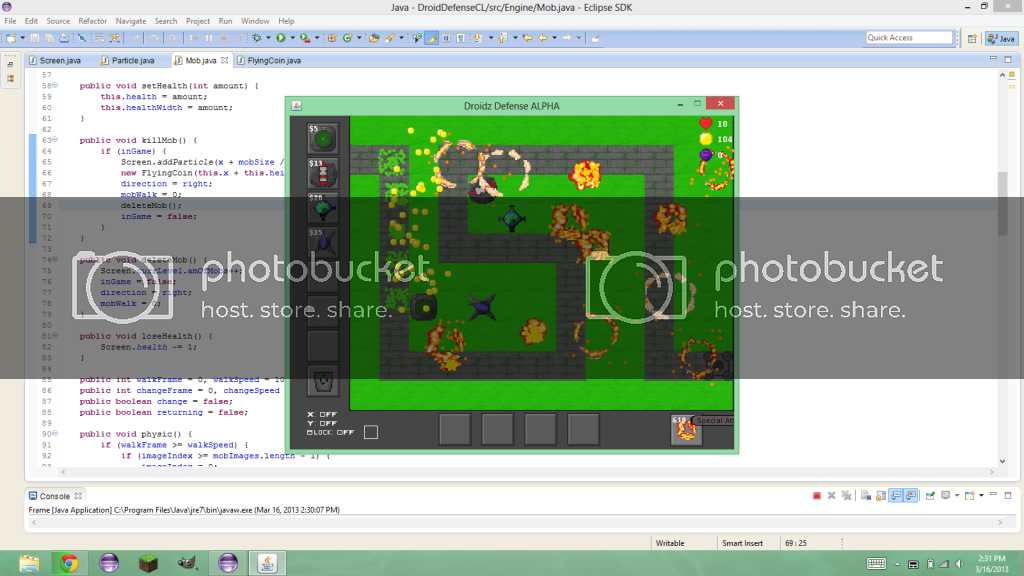
Task: Toggle Show Whitespace Characters button
Action: pyautogui.click(x=461, y=38)
